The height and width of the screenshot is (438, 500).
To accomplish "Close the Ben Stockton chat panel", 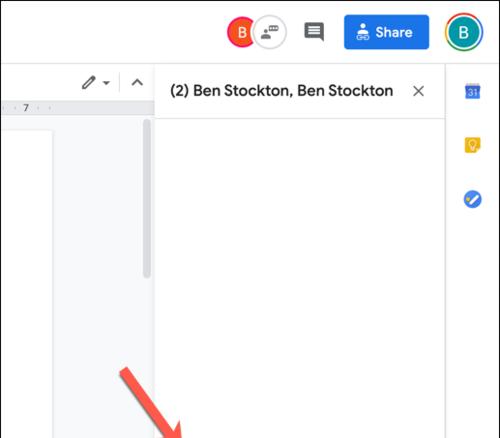I will pos(418,91).
